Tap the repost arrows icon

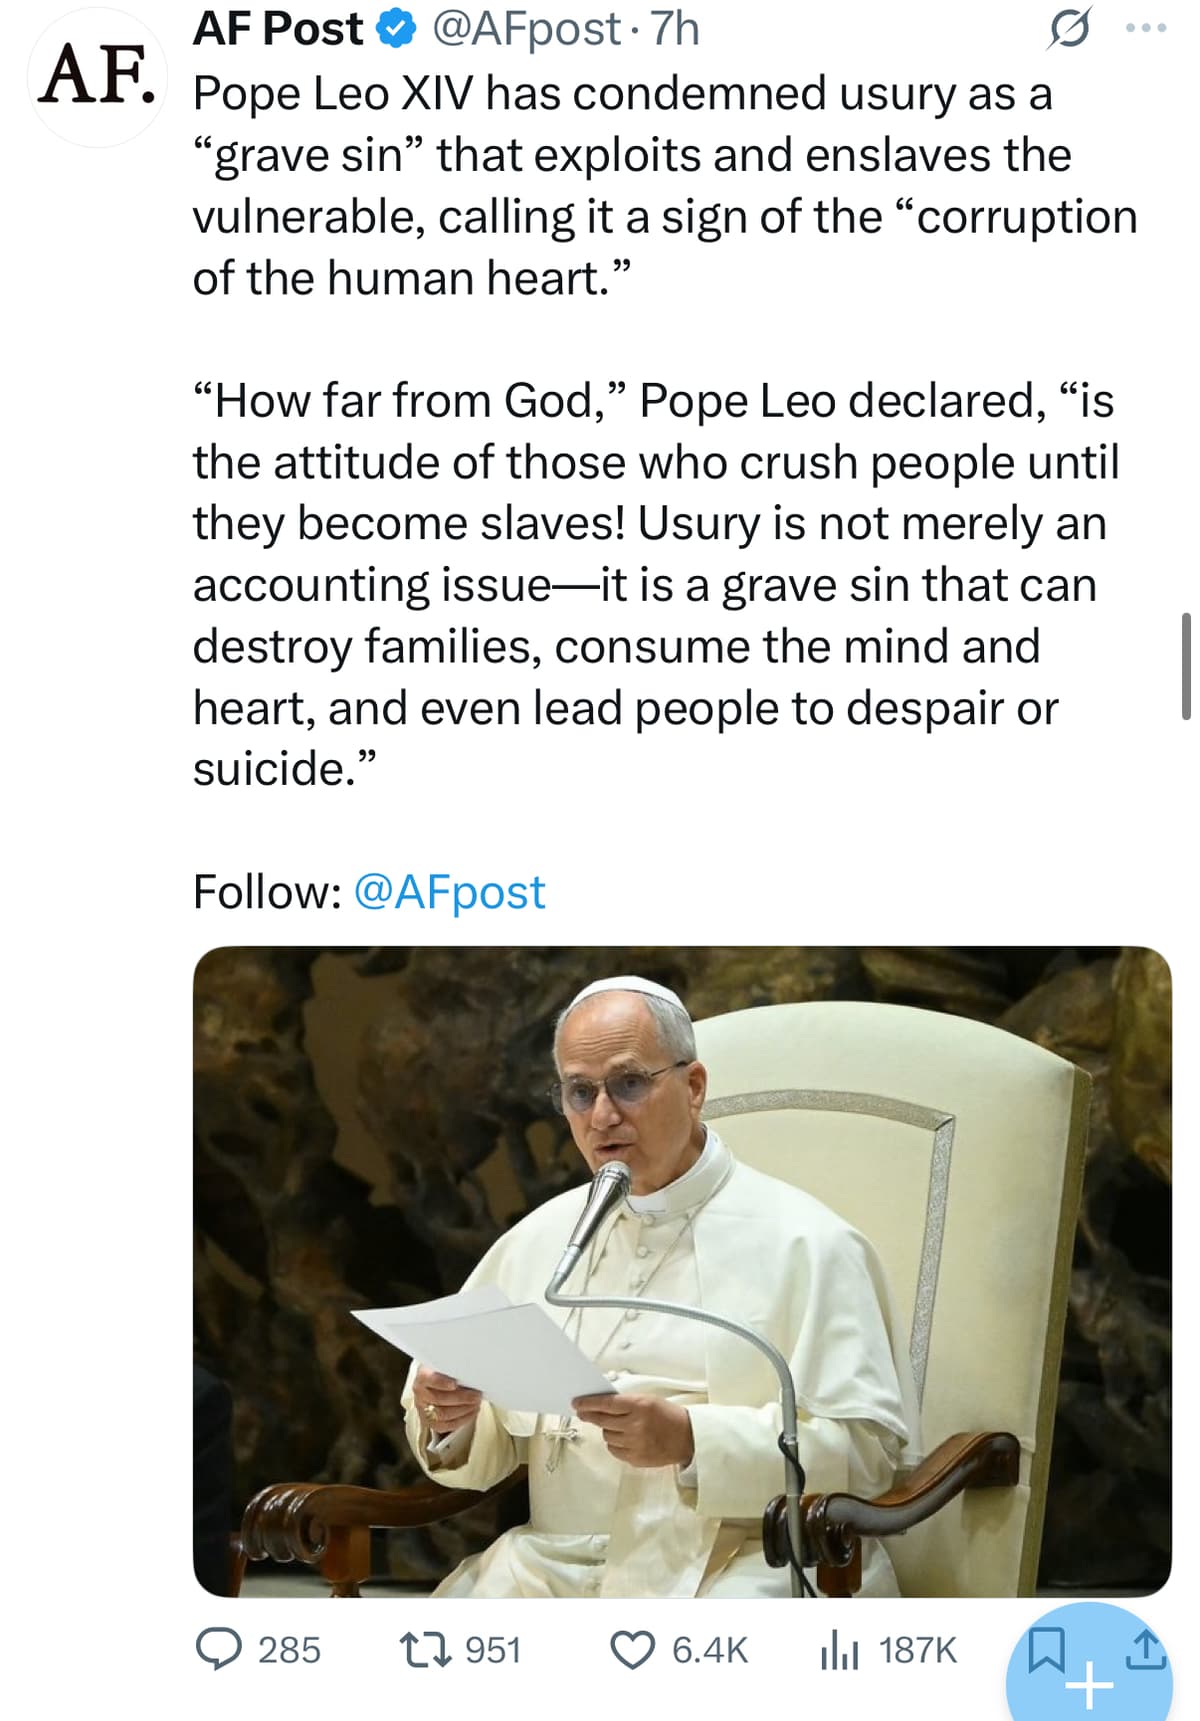[x=422, y=1649]
